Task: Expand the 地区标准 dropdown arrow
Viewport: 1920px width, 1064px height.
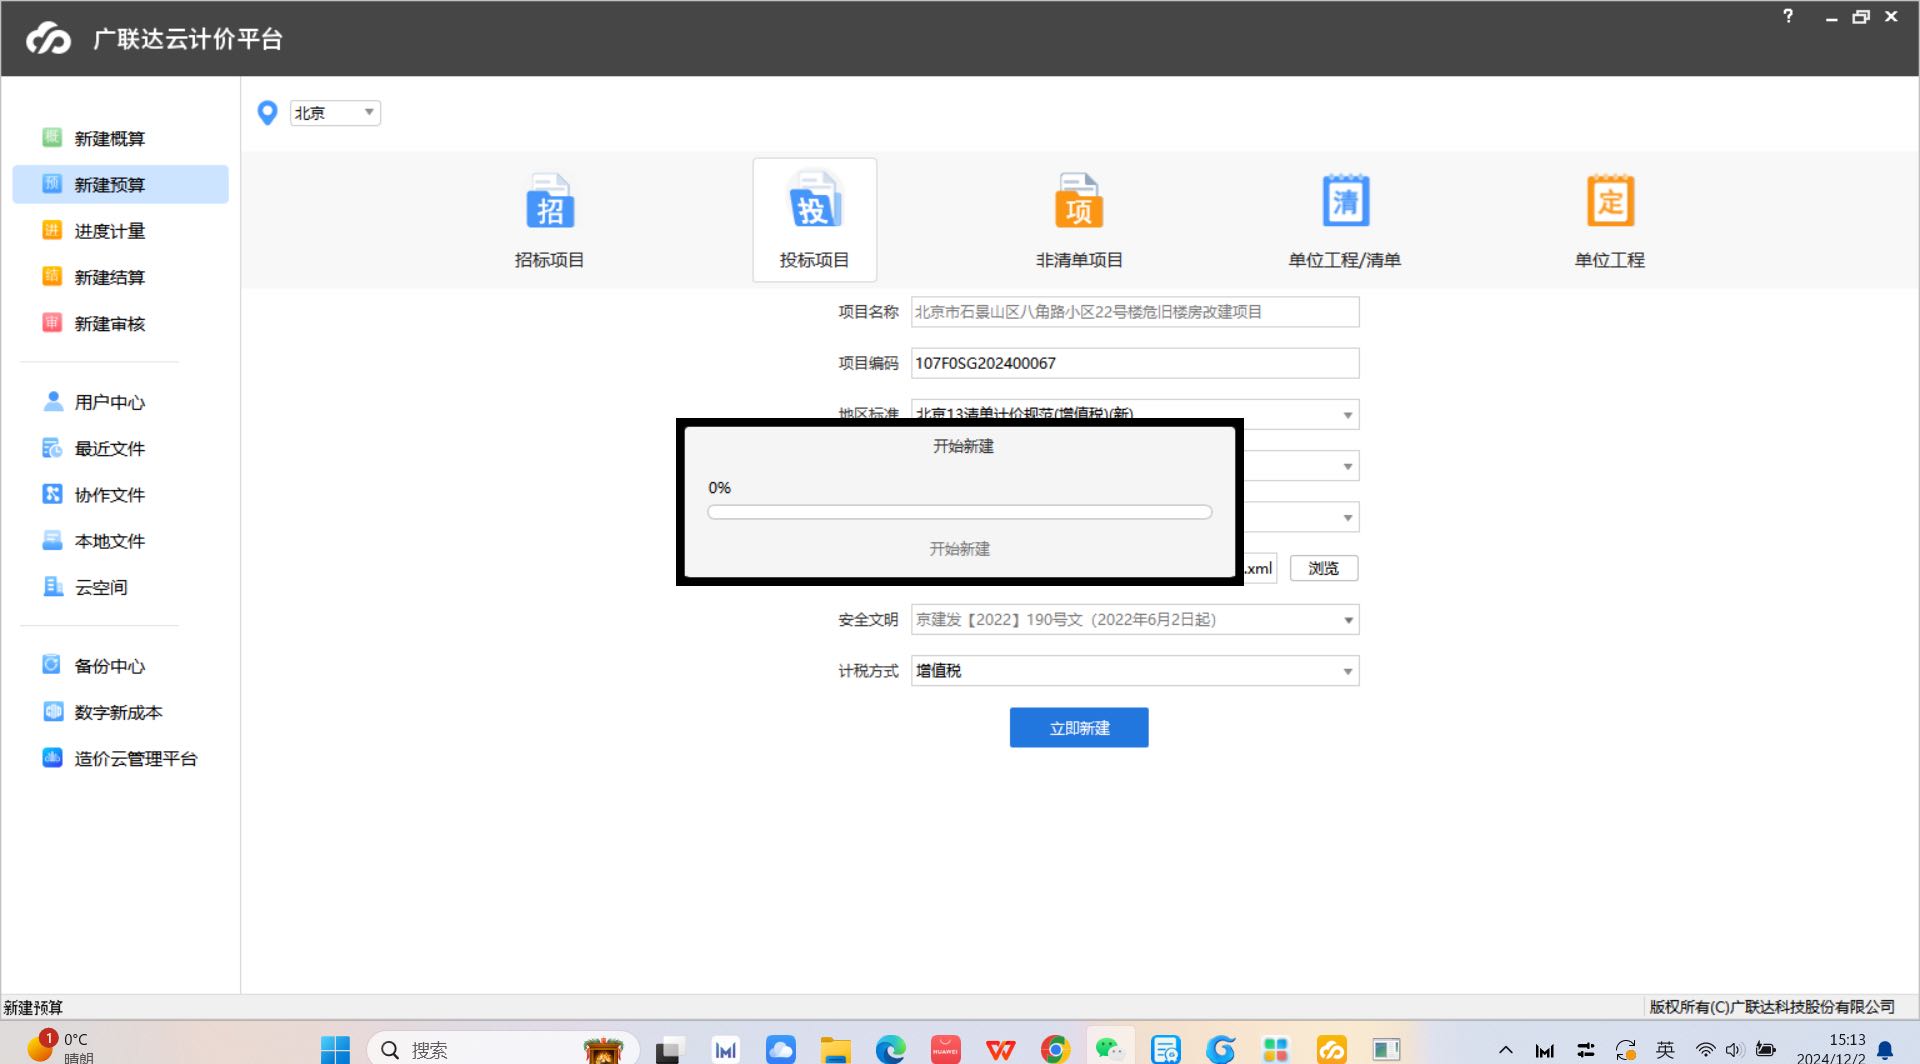Action: click(1347, 414)
